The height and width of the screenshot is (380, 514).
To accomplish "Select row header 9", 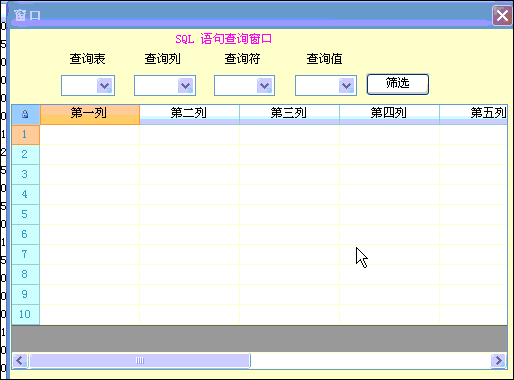I will point(26,295).
